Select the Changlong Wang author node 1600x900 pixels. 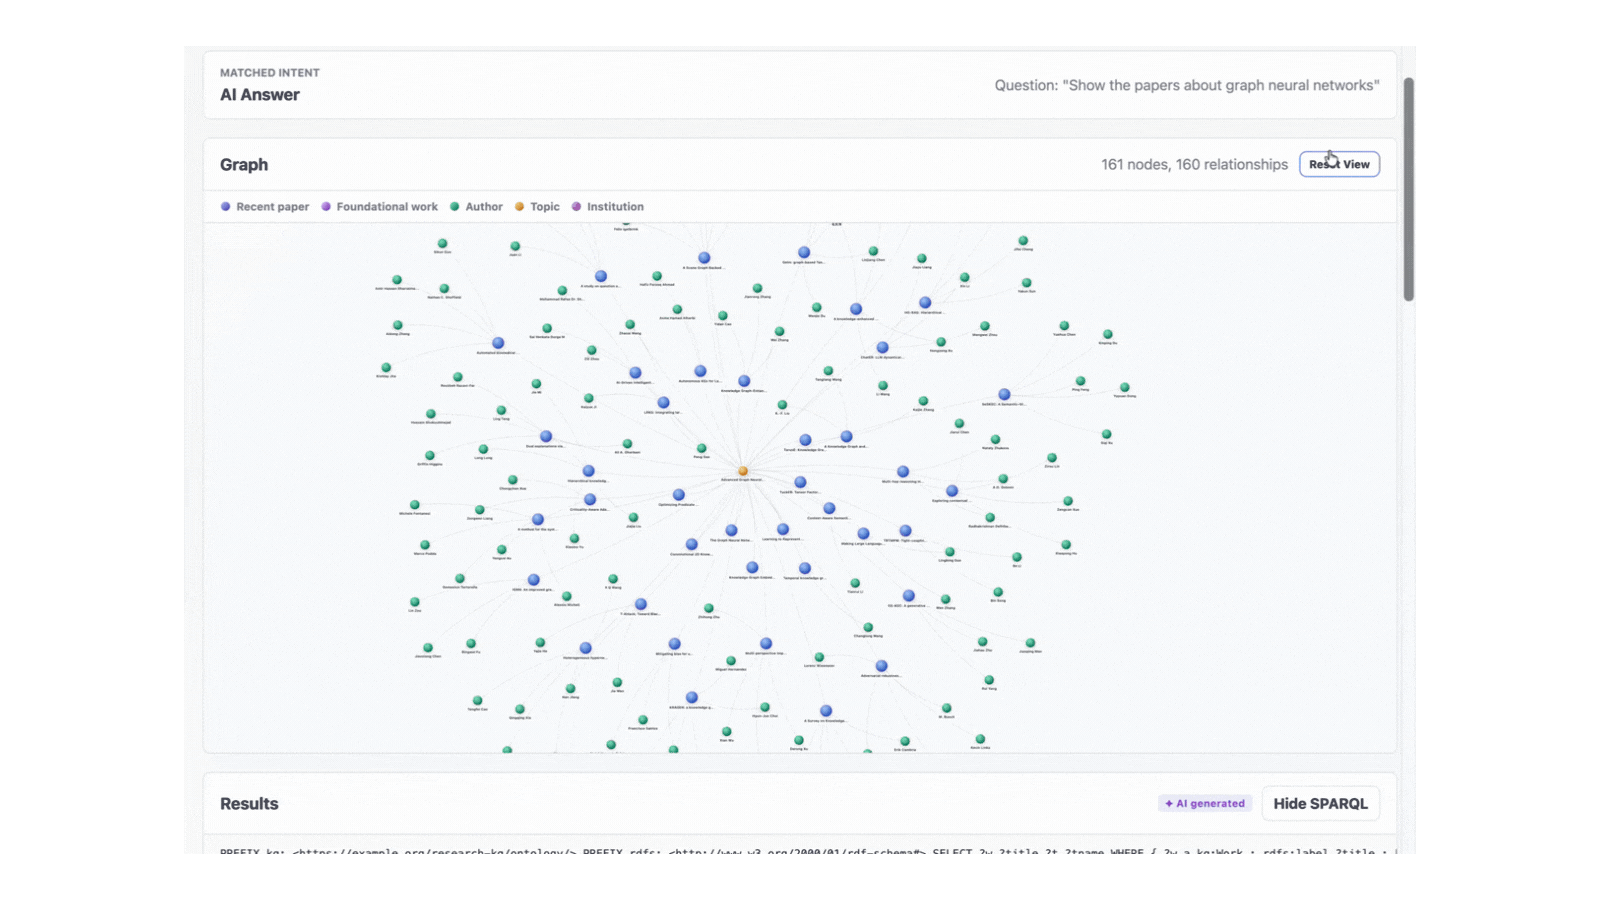(x=868, y=627)
